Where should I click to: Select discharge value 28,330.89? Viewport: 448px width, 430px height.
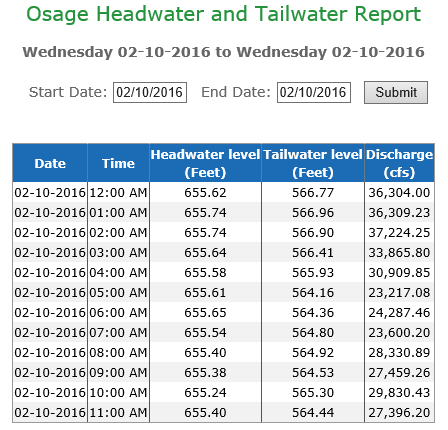pos(399,352)
